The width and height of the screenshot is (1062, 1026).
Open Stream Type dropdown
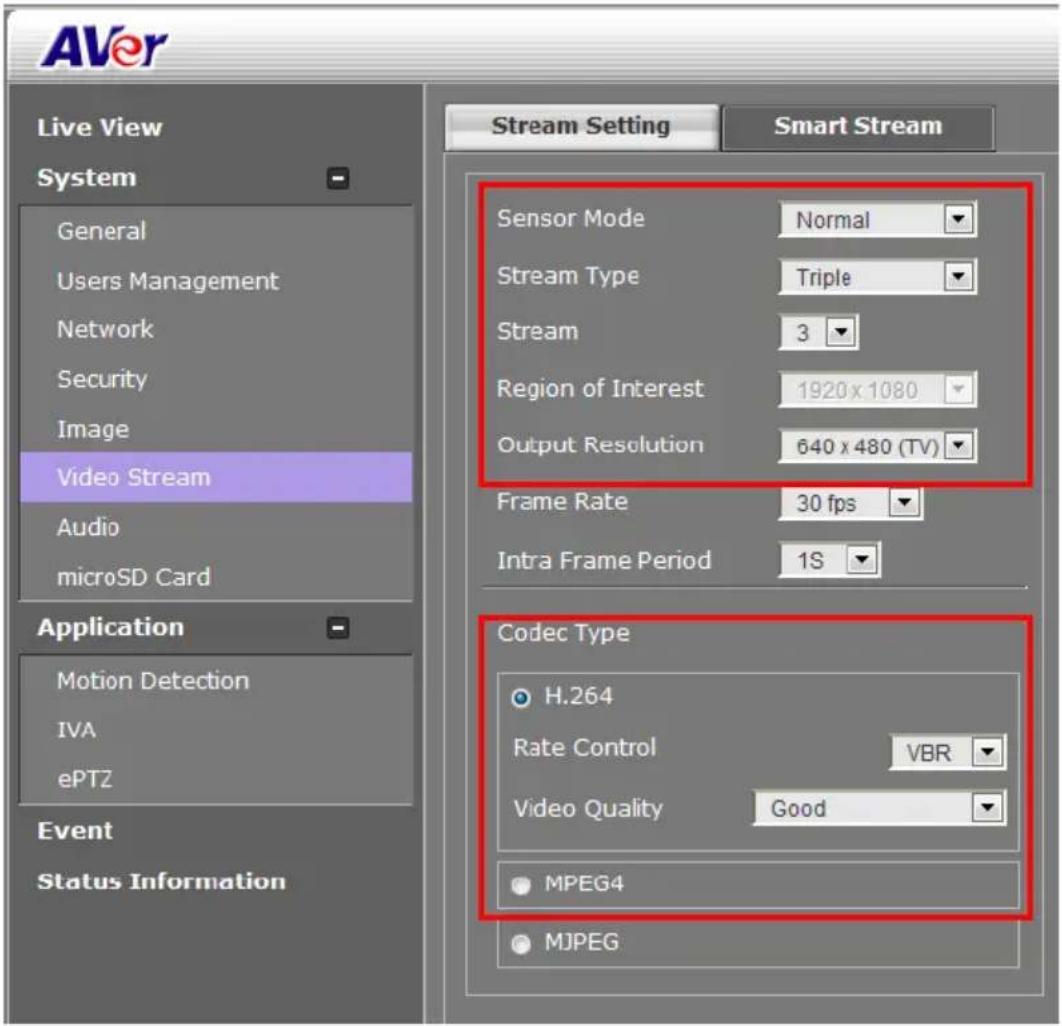coord(878,276)
